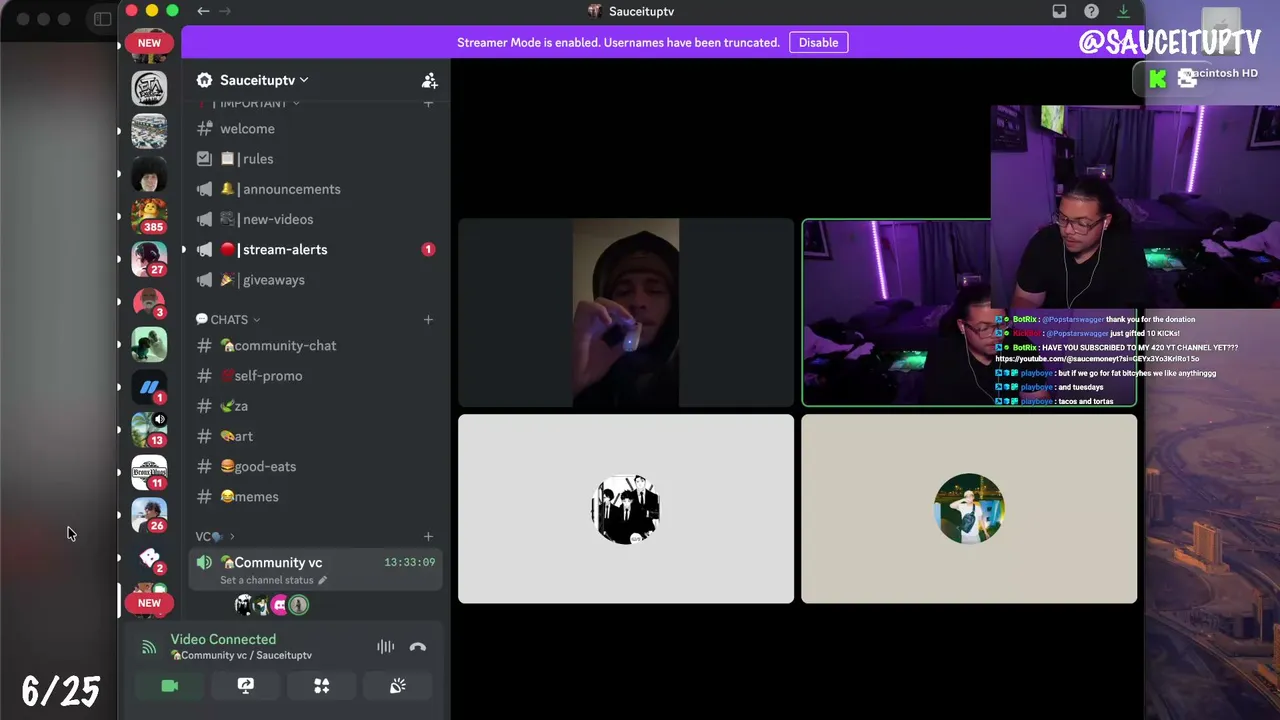Open the server with the 27 badge
This screenshot has width=1280, height=720.
[x=149, y=259]
